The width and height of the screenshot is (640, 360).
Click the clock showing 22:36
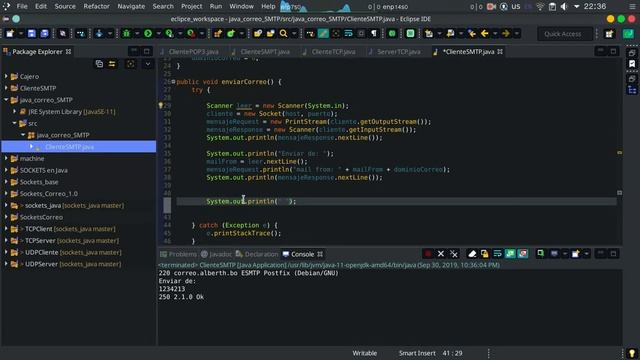(x=595, y=6)
